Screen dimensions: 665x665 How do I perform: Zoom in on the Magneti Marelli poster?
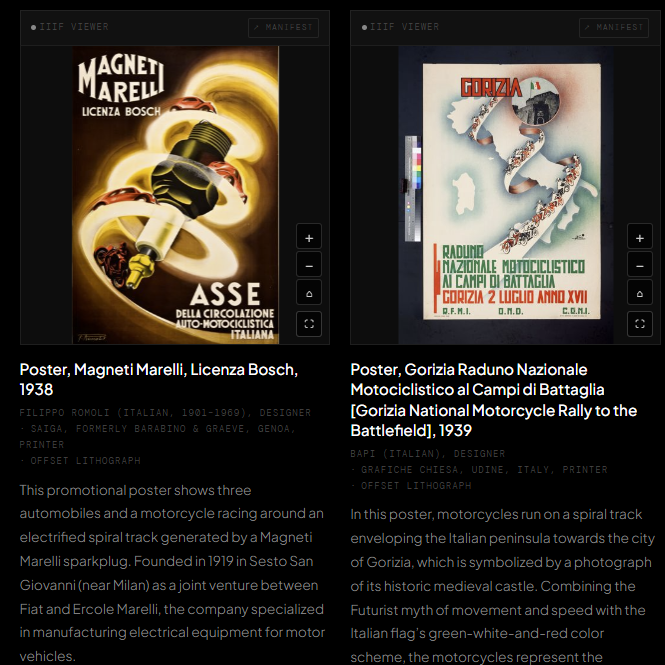pyautogui.click(x=309, y=238)
